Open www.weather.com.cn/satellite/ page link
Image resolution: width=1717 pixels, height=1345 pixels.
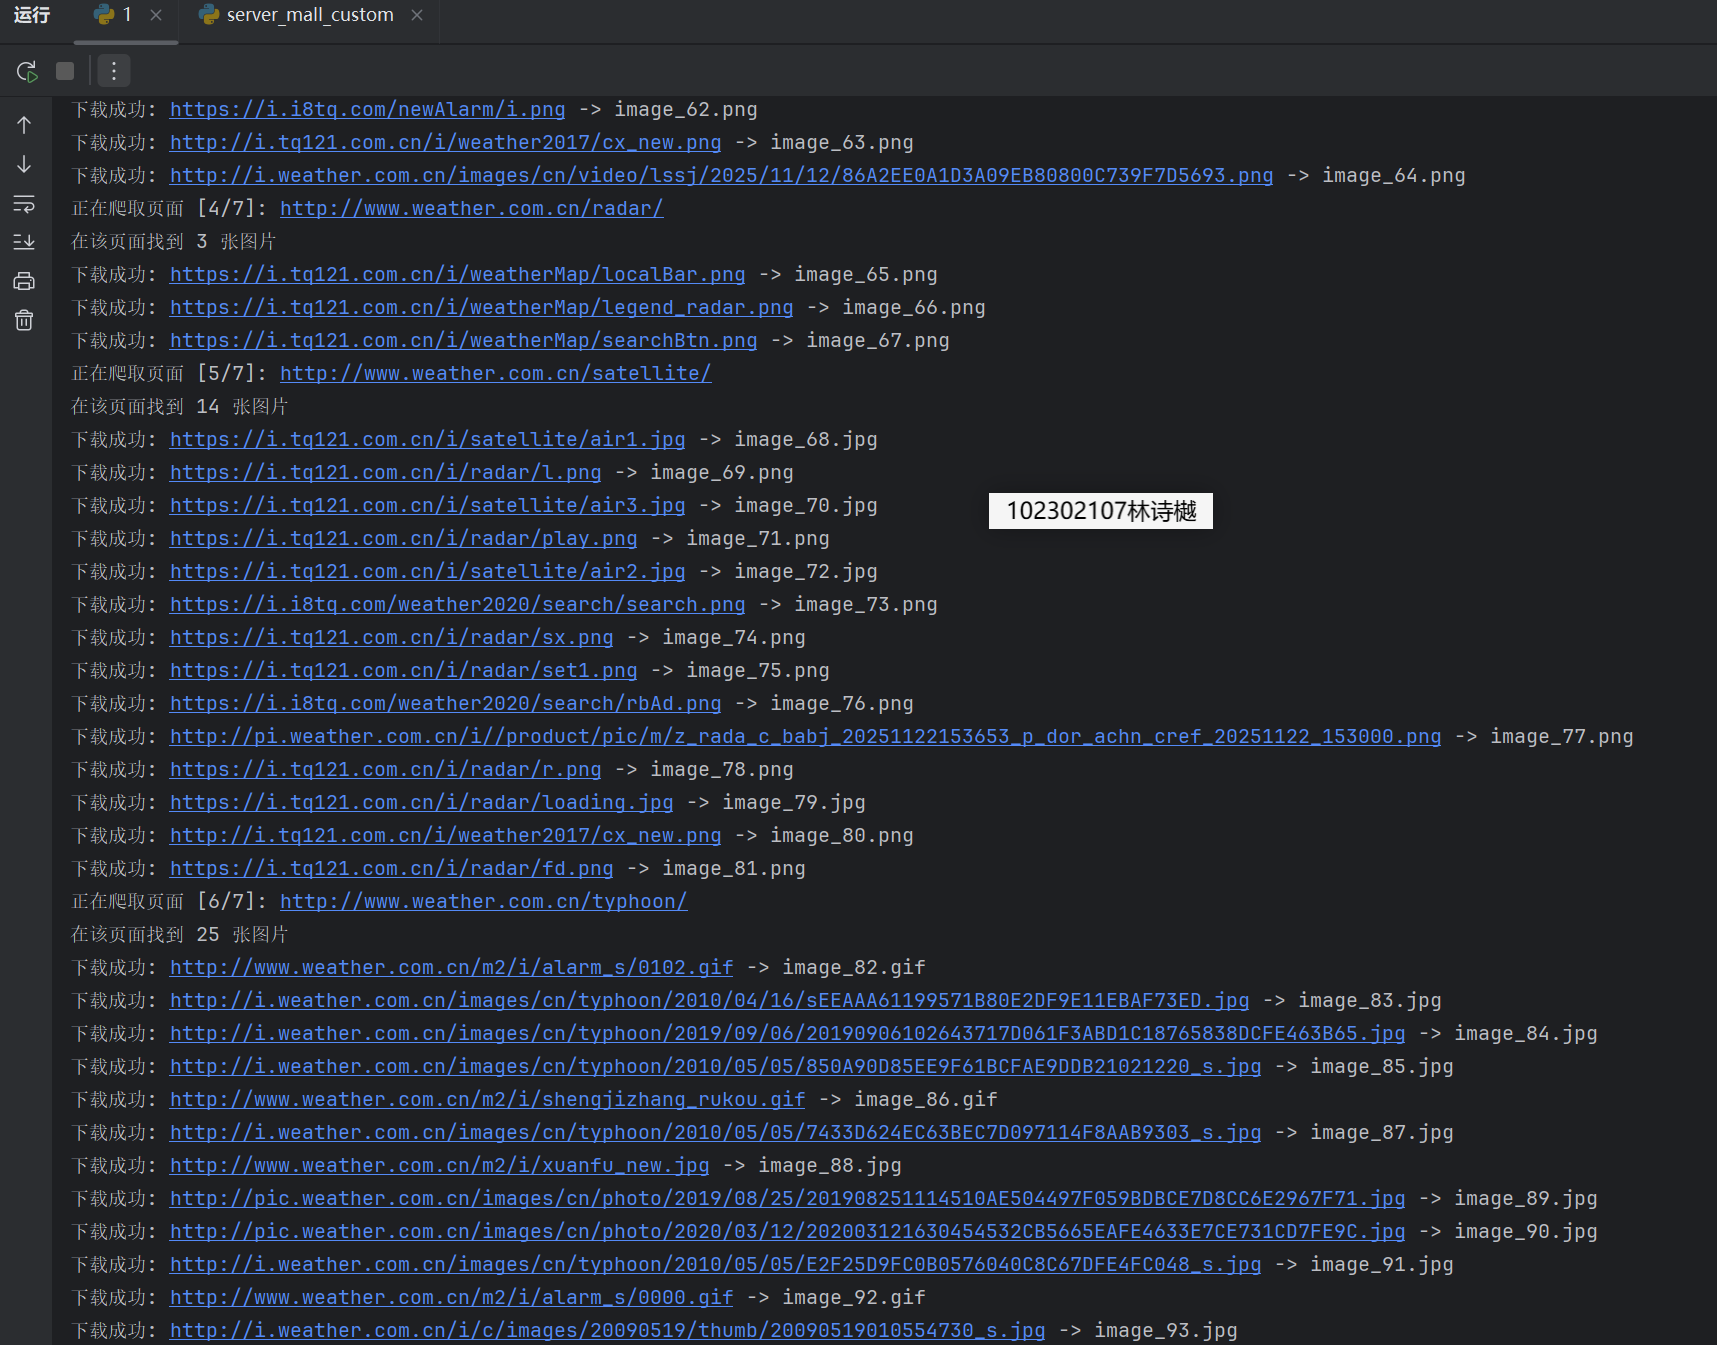pyautogui.click(x=495, y=373)
